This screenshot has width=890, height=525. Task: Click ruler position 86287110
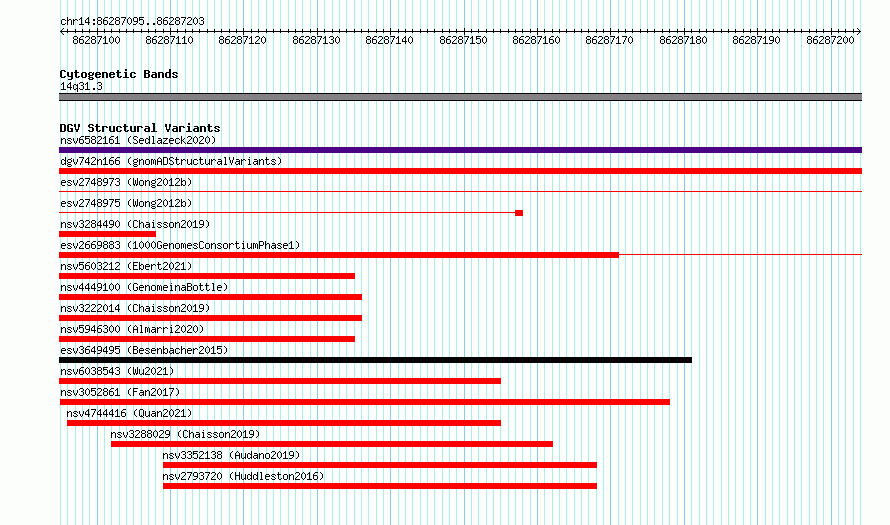click(169, 40)
